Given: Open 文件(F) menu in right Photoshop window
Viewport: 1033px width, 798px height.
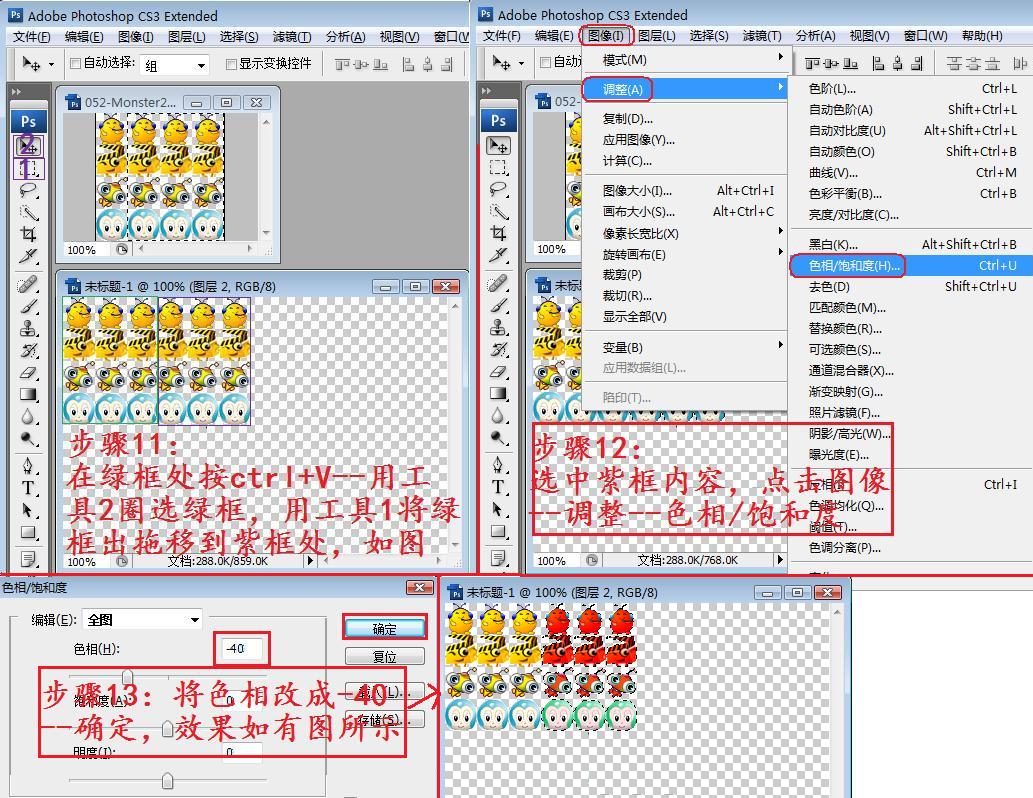Looking at the screenshot, I should pyautogui.click(x=501, y=36).
